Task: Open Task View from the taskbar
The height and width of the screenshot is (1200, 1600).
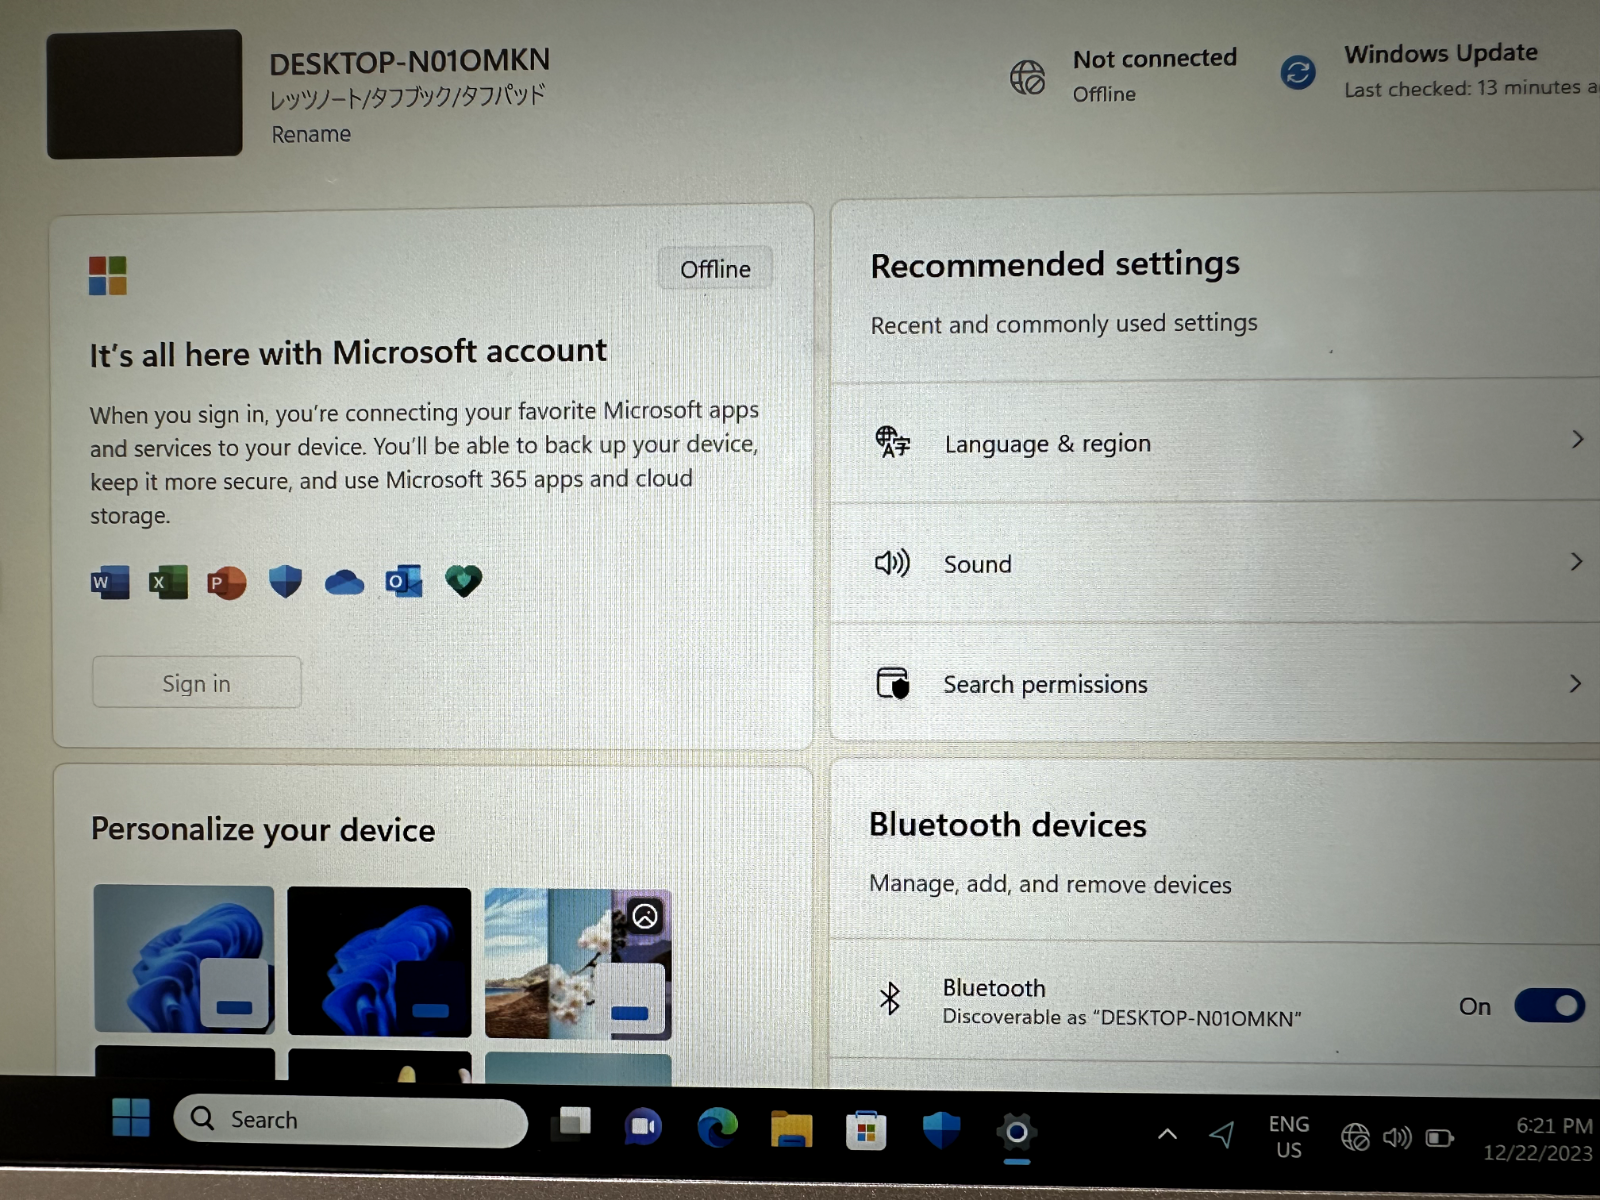Action: tap(572, 1123)
